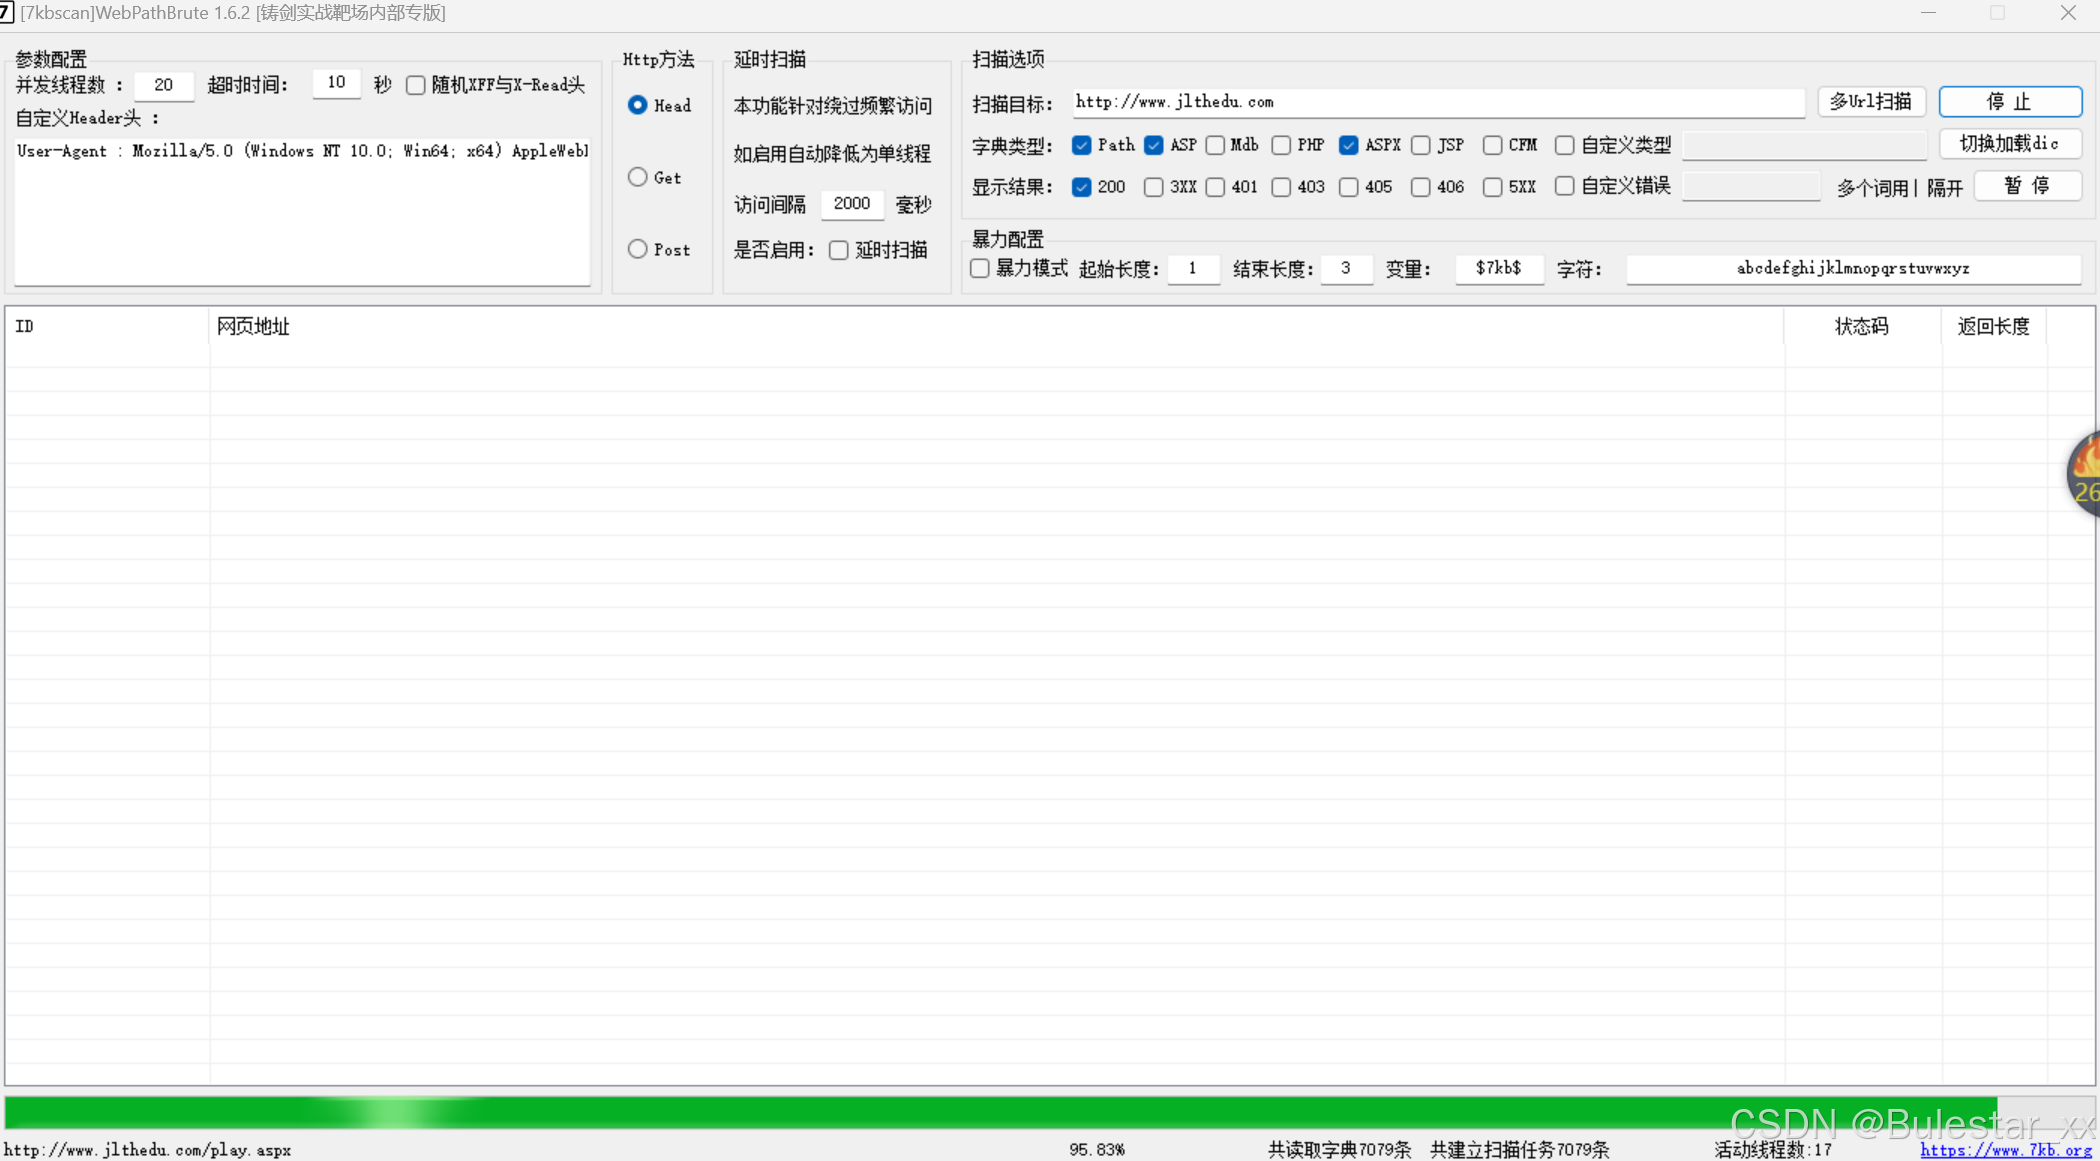
Task: Click the 网页地址 column header
Action: [x=253, y=327]
